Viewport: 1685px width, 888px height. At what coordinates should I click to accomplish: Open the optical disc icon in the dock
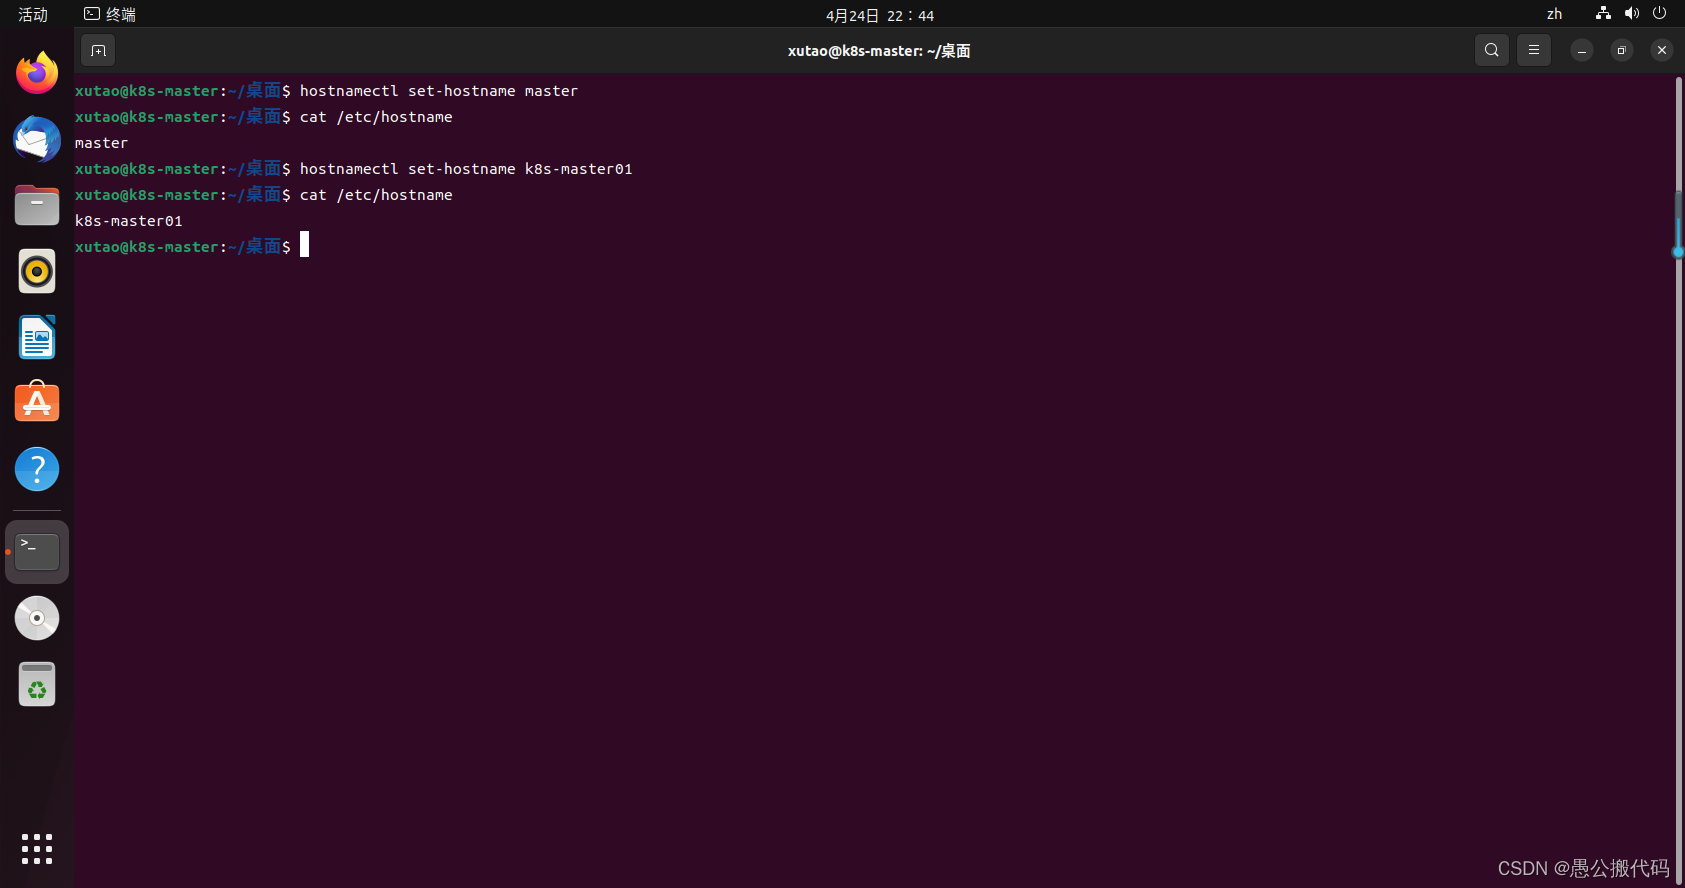[x=37, y=618]
